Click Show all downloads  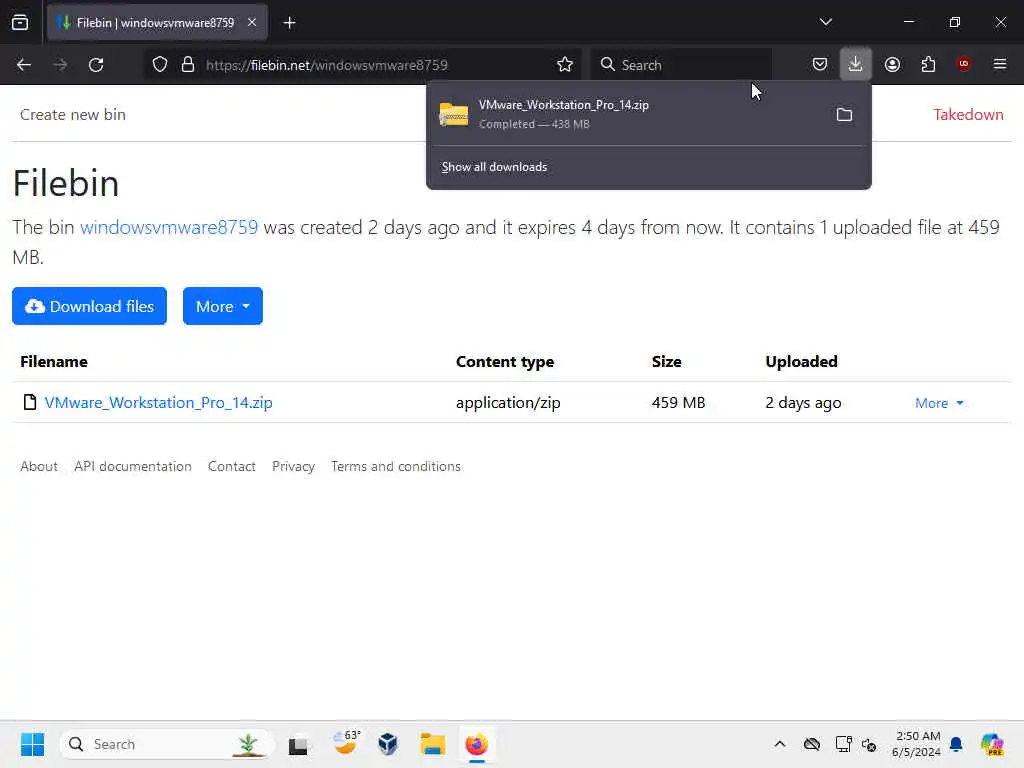click(494, 167)
